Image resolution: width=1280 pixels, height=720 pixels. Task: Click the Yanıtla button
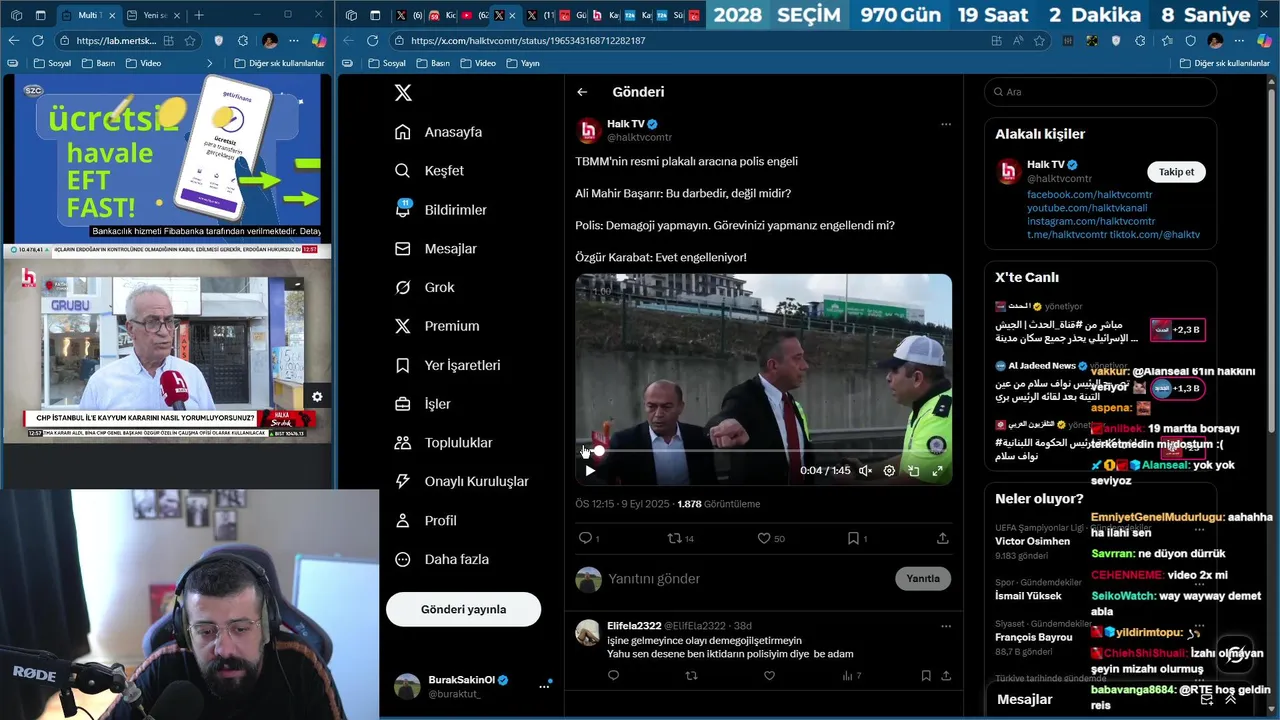tap(922, 579)
